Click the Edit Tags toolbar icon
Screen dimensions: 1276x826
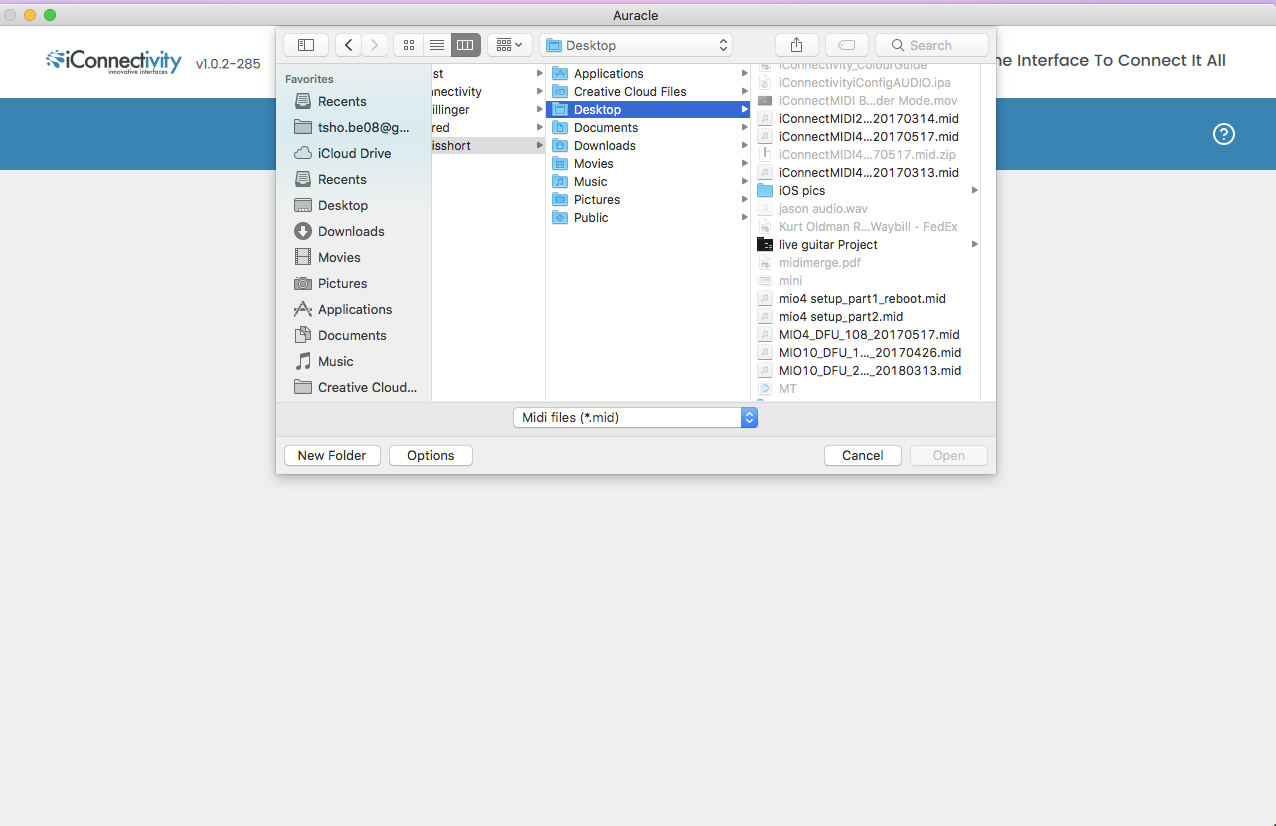(x=846, y=45)
